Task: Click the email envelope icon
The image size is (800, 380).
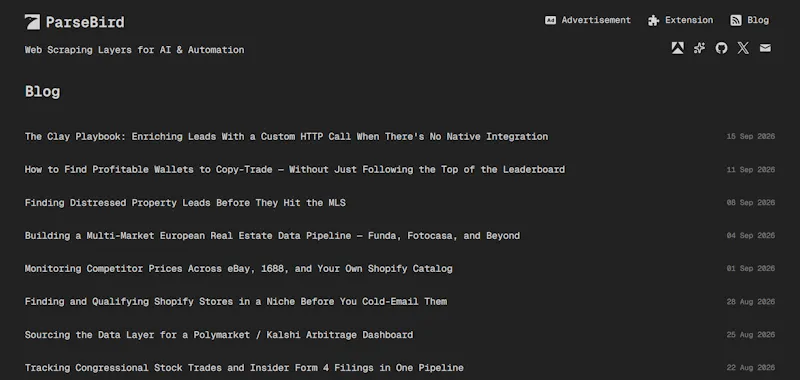Action: click(x=765, y=48)
